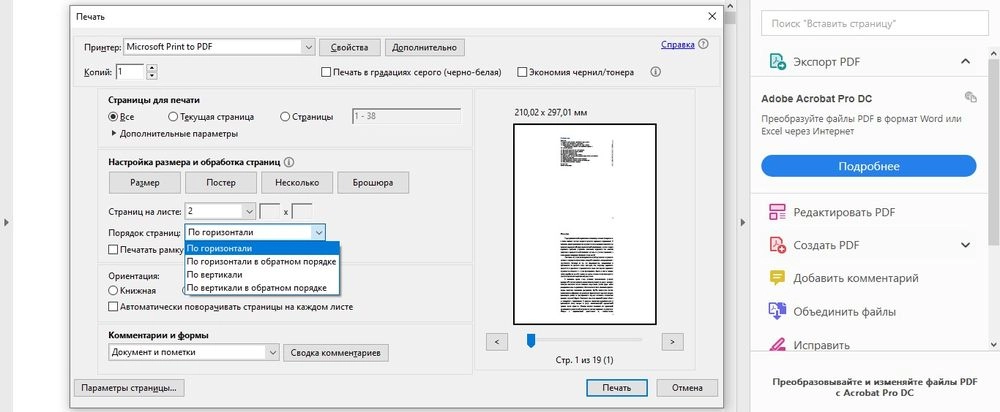Click the 'Печать' print button

617,387
